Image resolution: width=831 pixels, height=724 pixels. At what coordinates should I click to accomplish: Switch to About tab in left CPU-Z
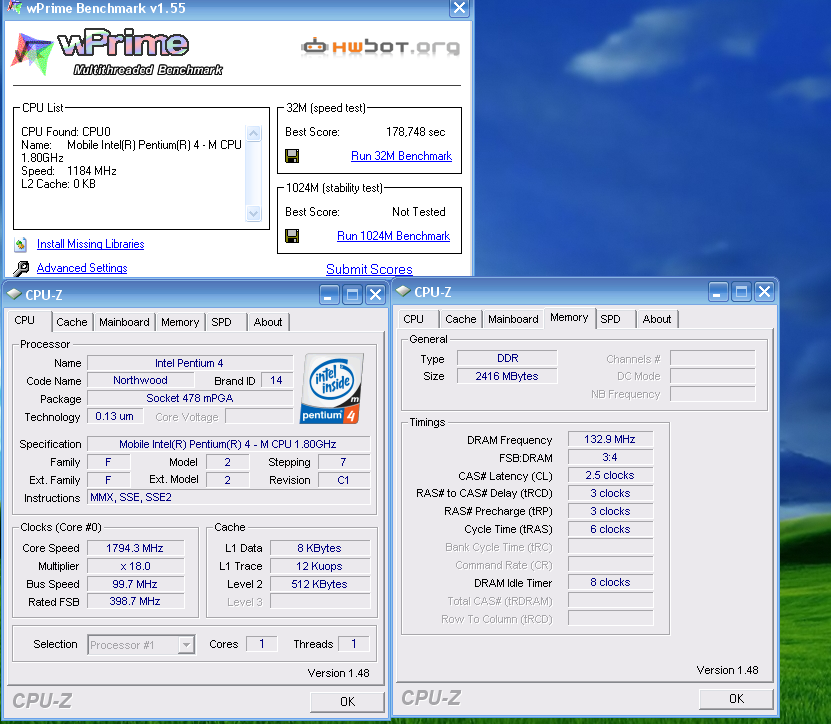point(268,322)
